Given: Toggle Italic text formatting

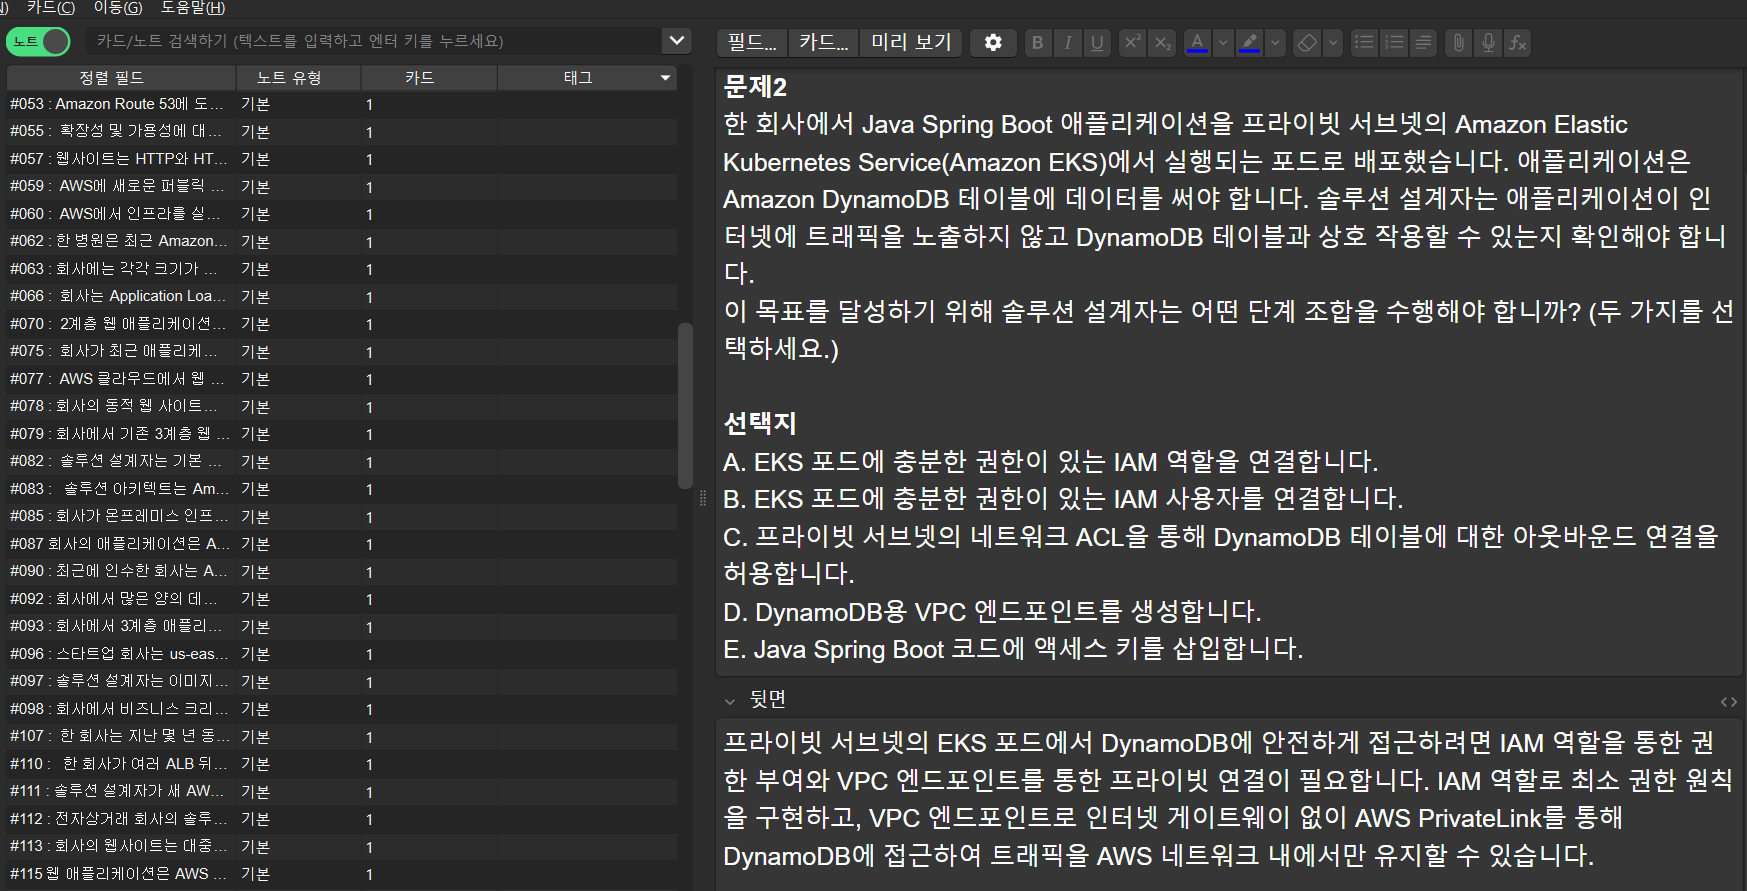Looking at the screenshot, I should pyautogui.click(x=1068, y=43).
